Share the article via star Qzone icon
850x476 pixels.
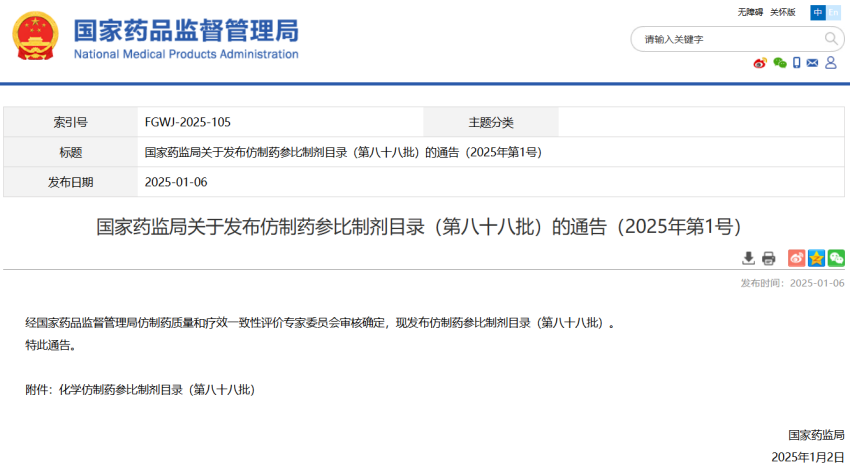coord(816,258)
